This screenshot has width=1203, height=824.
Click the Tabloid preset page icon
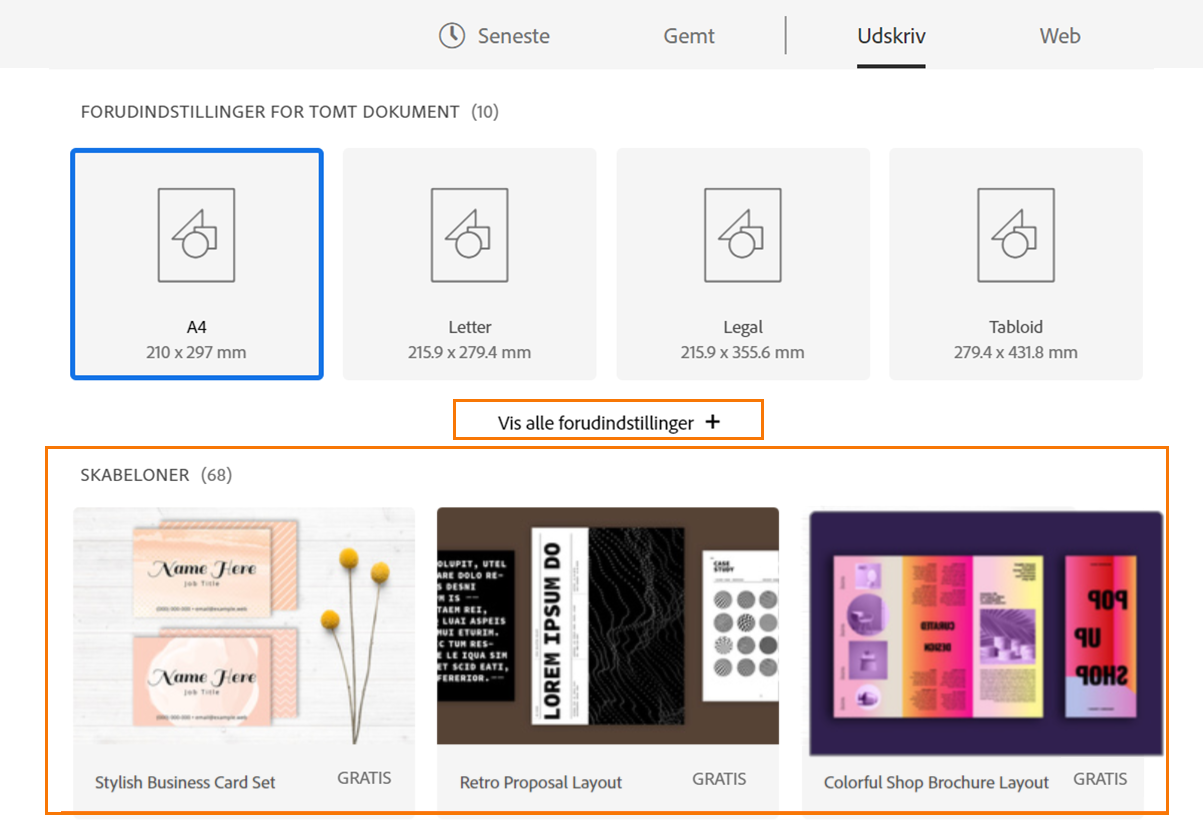tap(1016, 235)
